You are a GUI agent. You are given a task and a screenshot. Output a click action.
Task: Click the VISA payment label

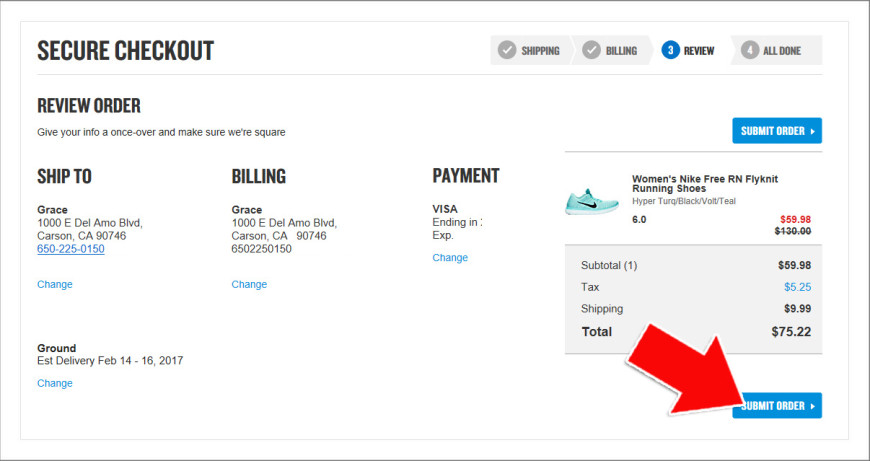445,209
